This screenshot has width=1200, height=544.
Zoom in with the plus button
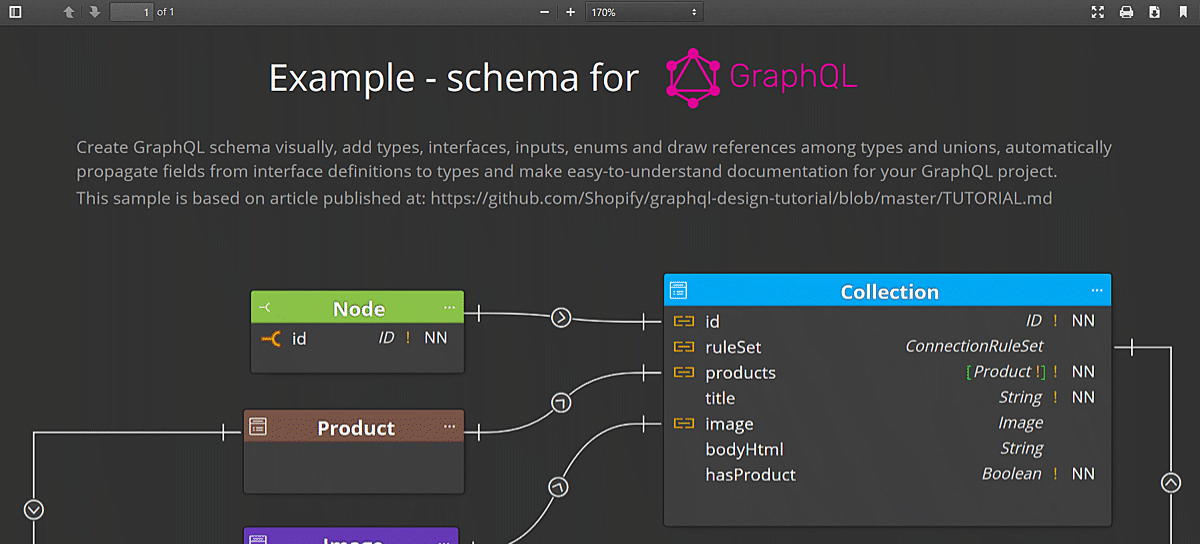click(x=570, y=12)
